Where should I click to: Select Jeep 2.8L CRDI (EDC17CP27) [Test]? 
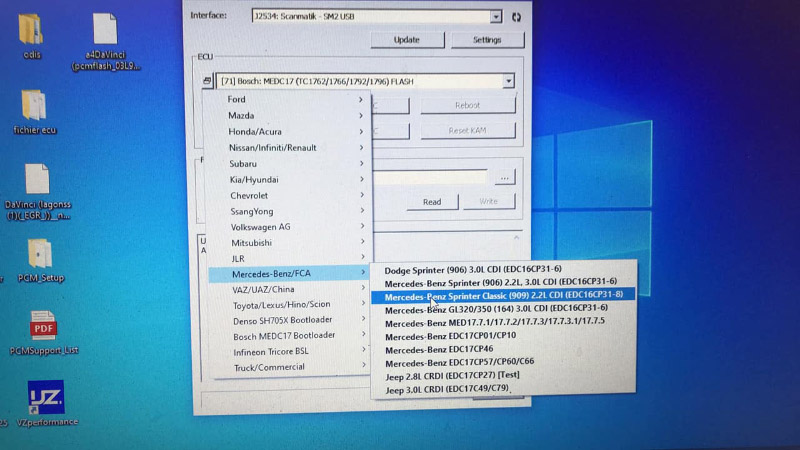point(503,375)
